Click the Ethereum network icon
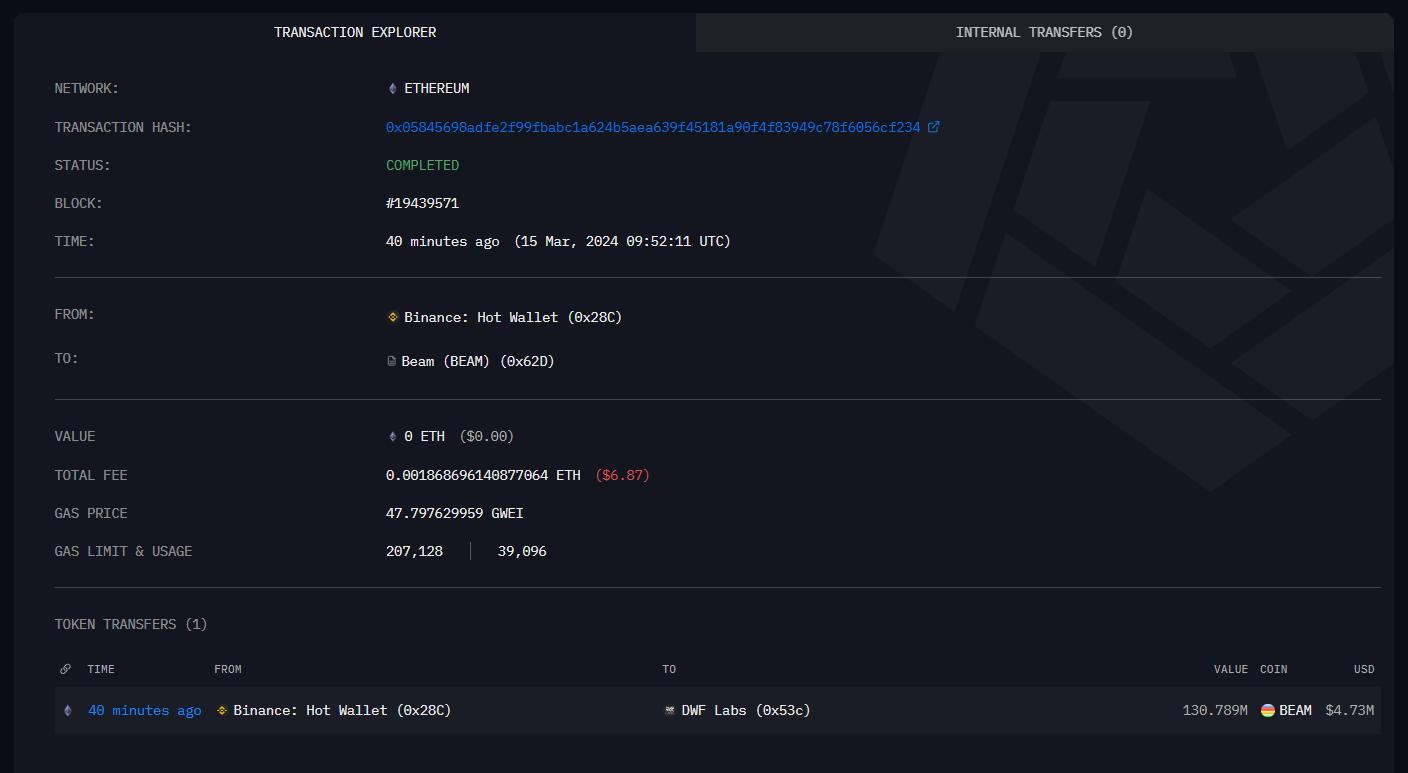 392,89
